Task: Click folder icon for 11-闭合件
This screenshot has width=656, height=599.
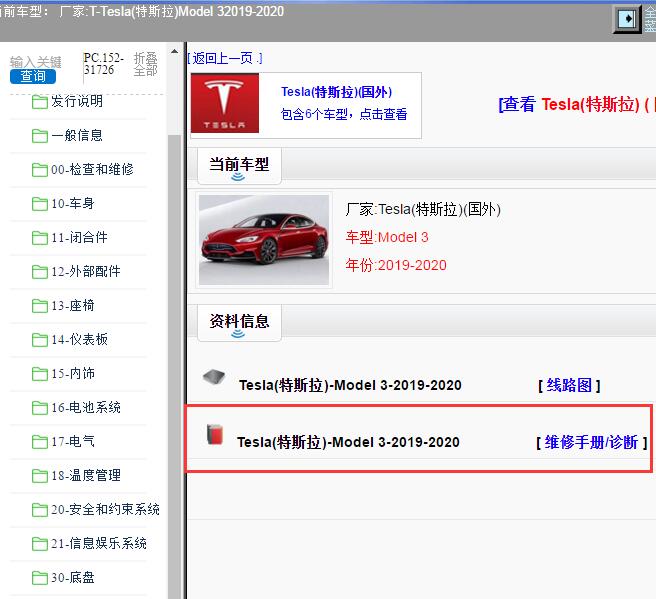Action: [x=40, y=238]
